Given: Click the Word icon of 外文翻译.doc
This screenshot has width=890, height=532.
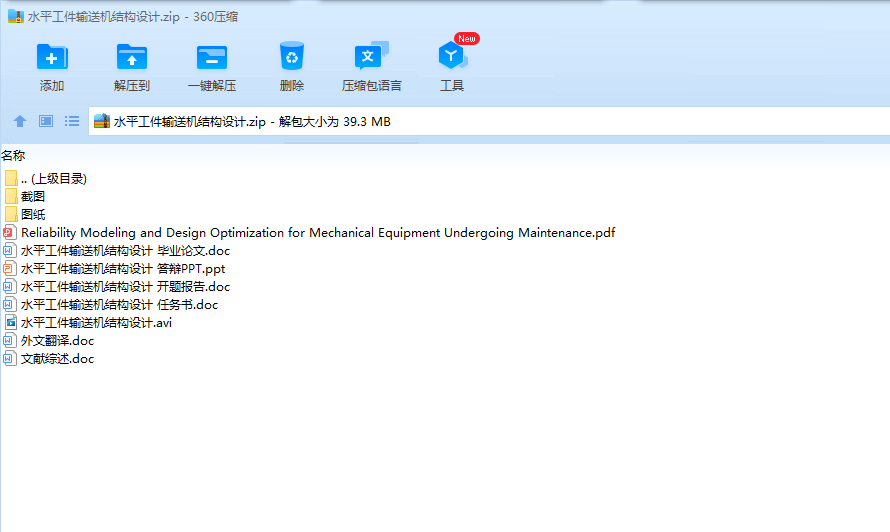Looking at the screenshot, I should coord(10,341).
